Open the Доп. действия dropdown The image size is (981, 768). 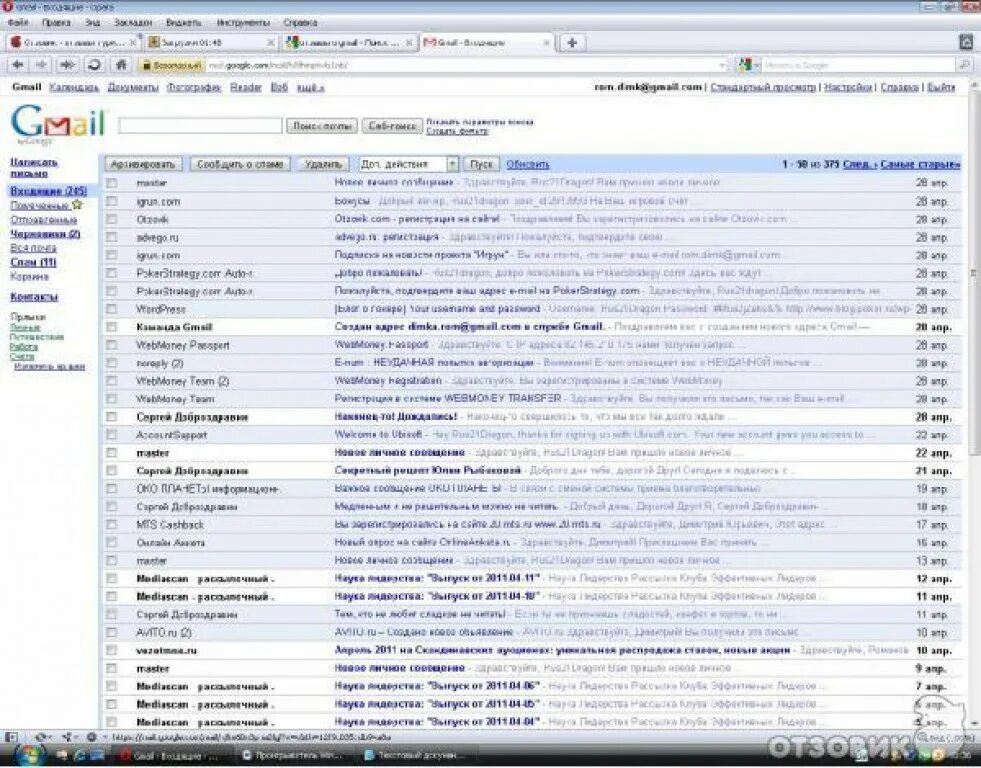pos(409,164)
